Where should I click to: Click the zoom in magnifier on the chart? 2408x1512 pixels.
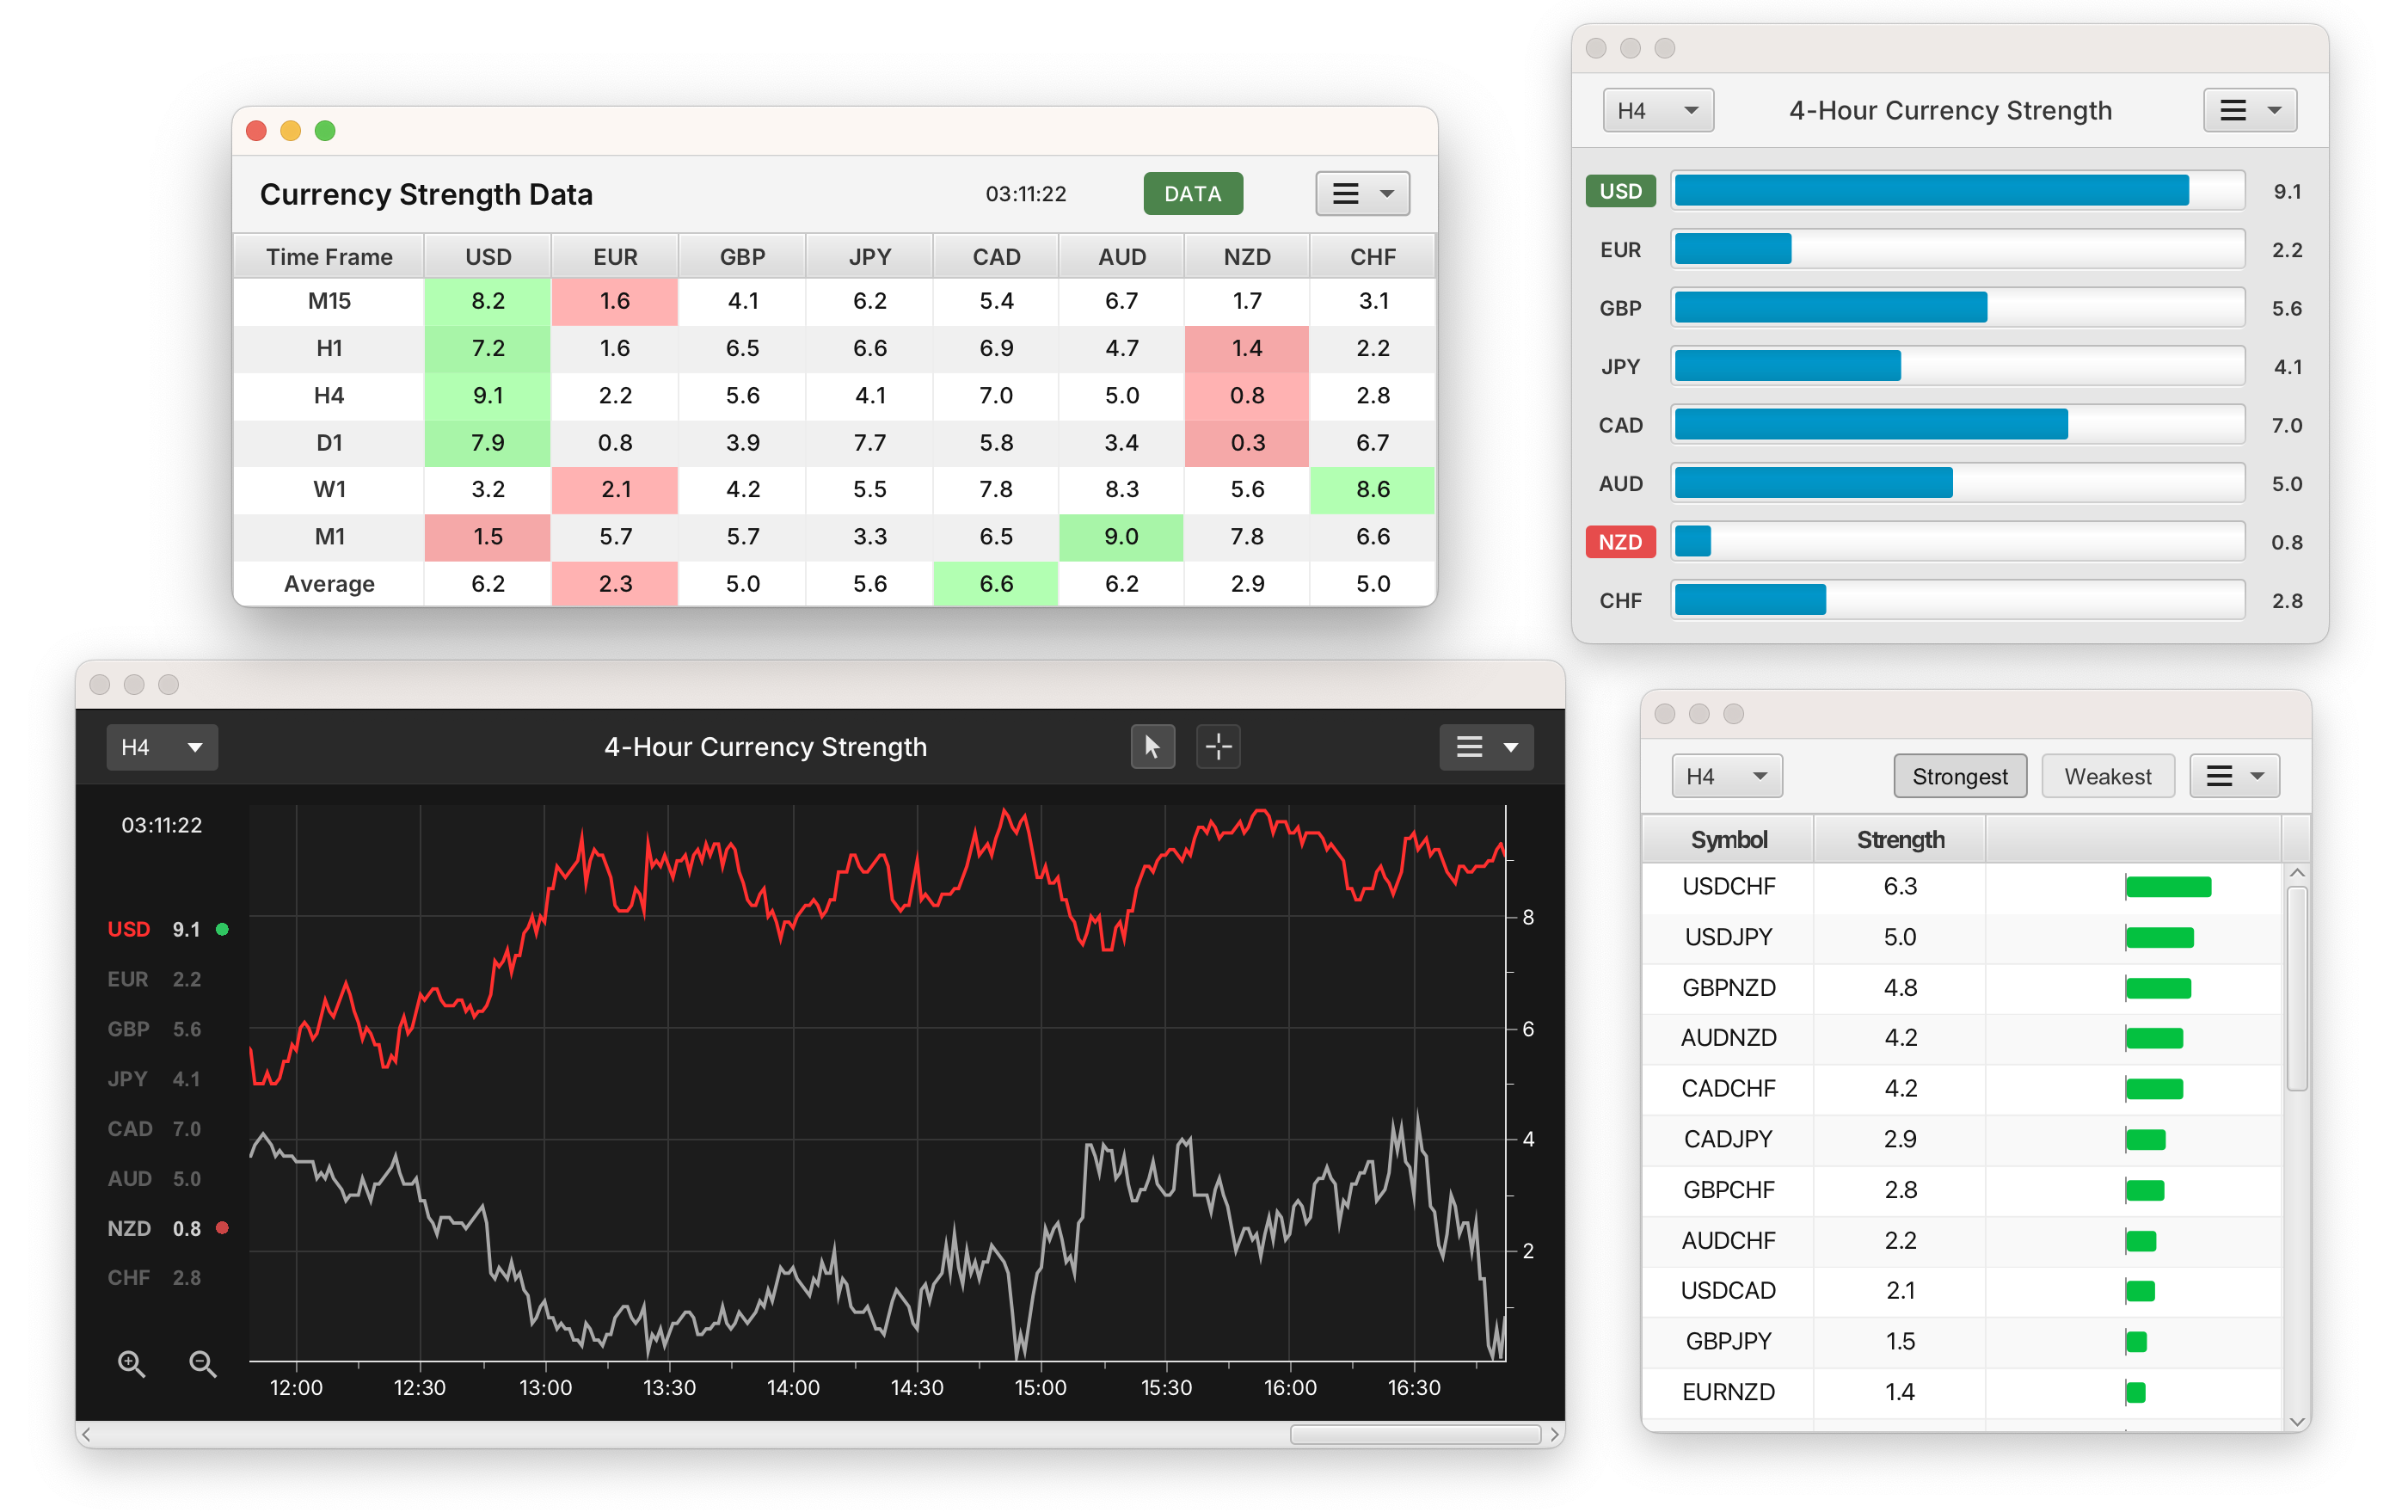[132, 1363]
